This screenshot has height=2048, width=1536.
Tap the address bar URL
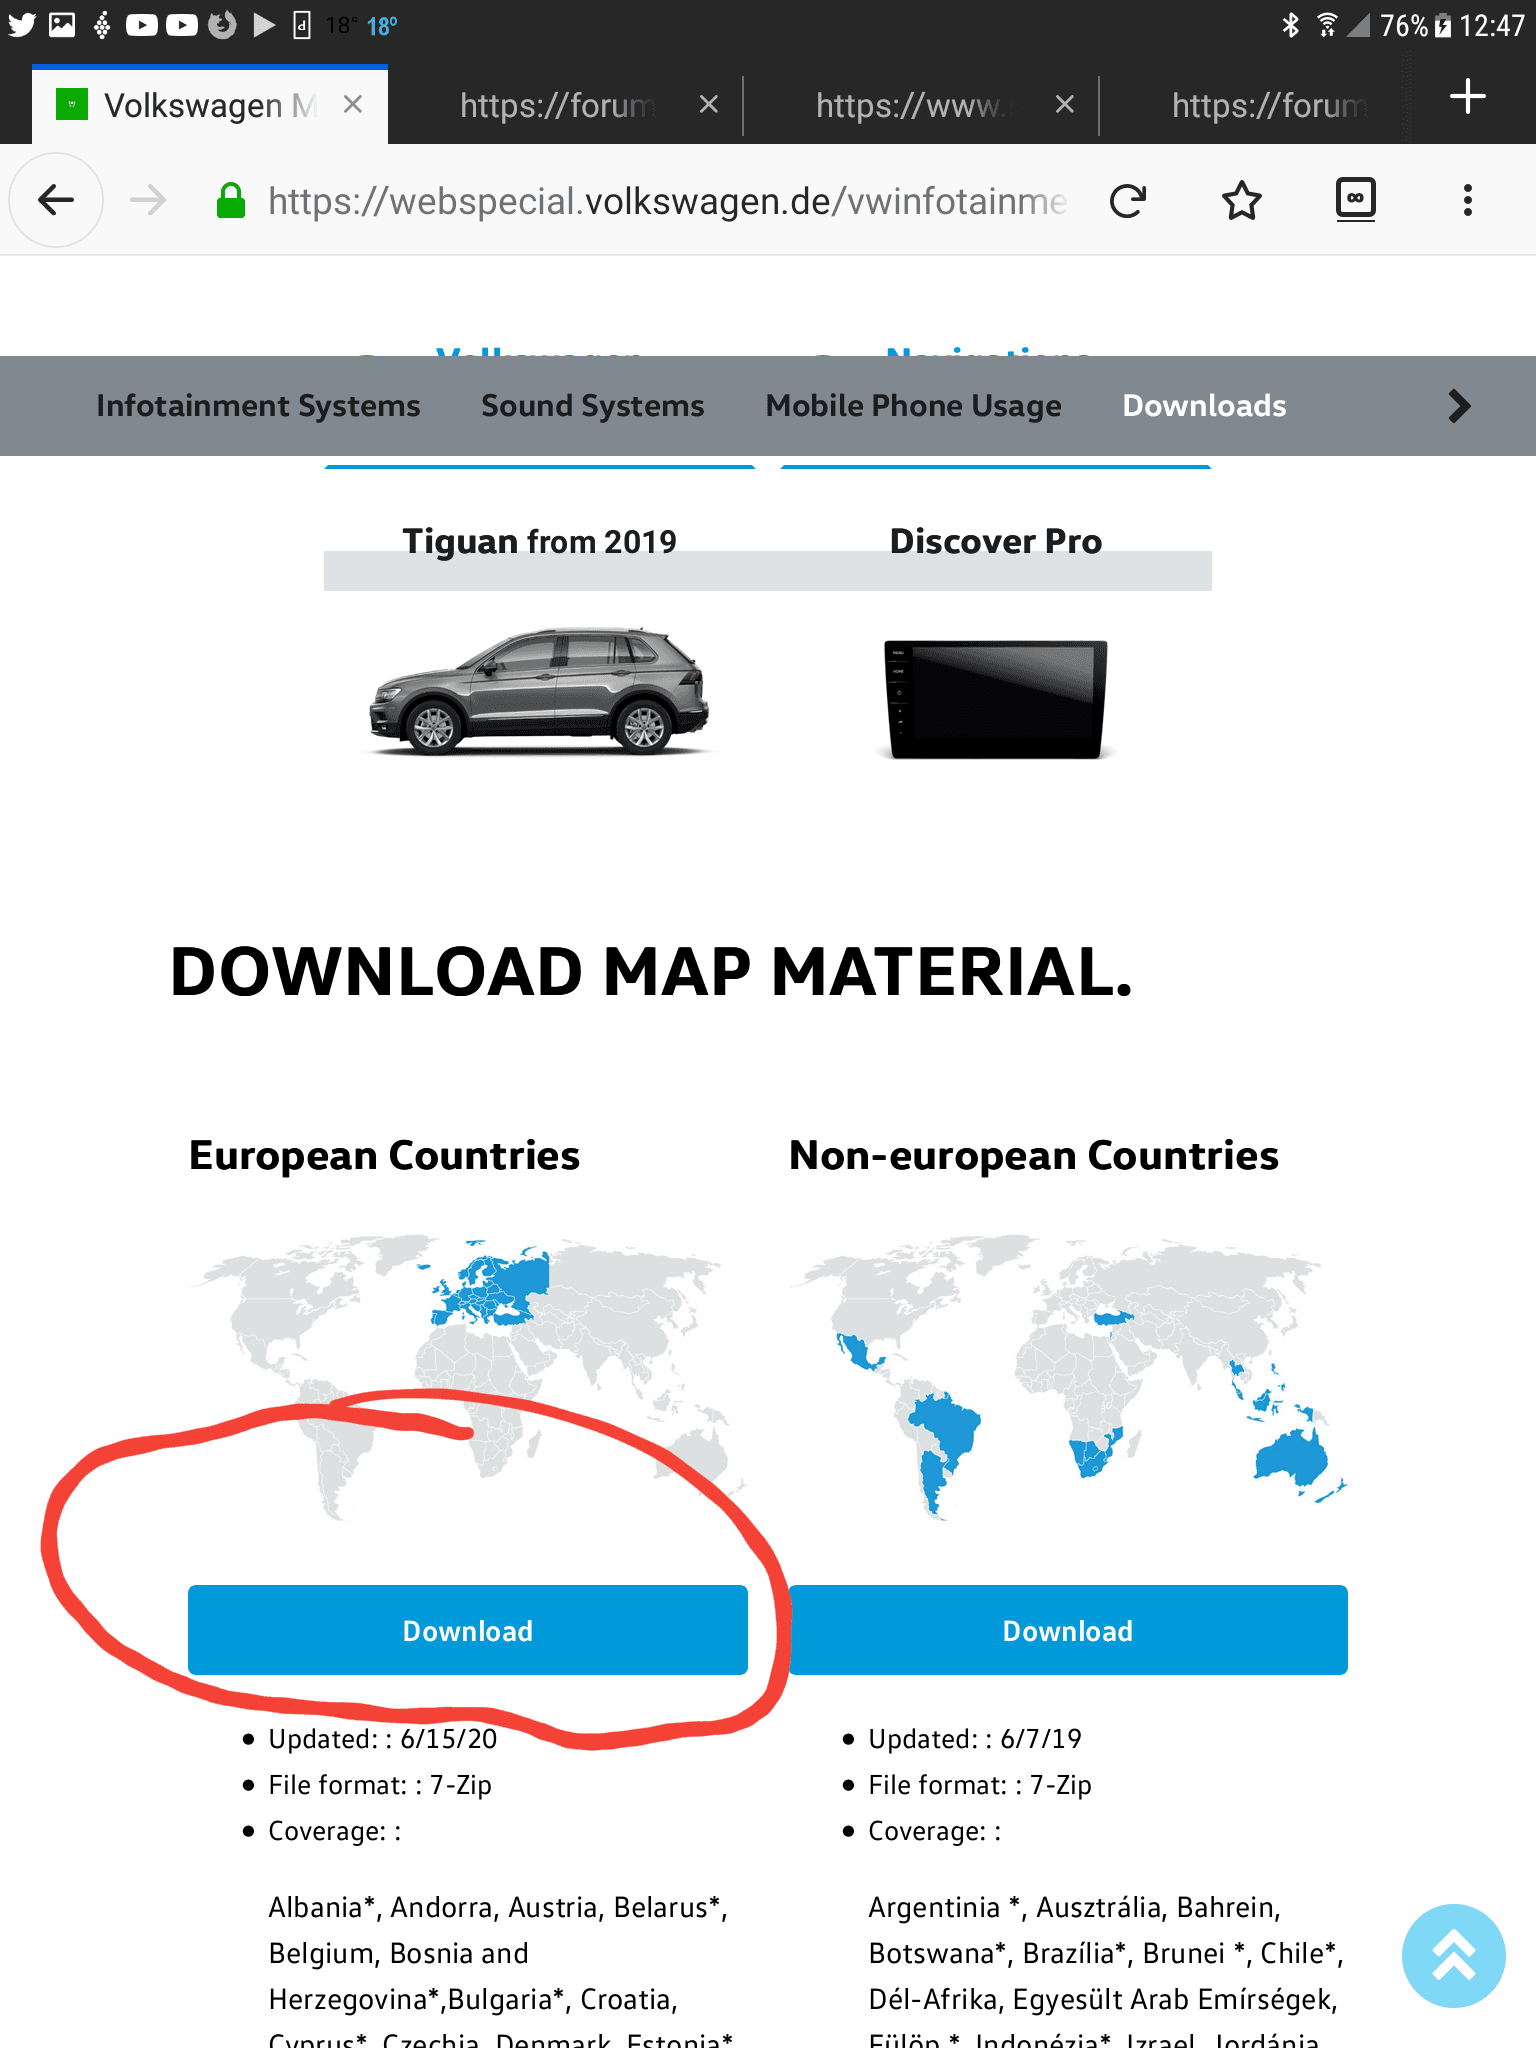pyautogui.click(x=667, y=201)
